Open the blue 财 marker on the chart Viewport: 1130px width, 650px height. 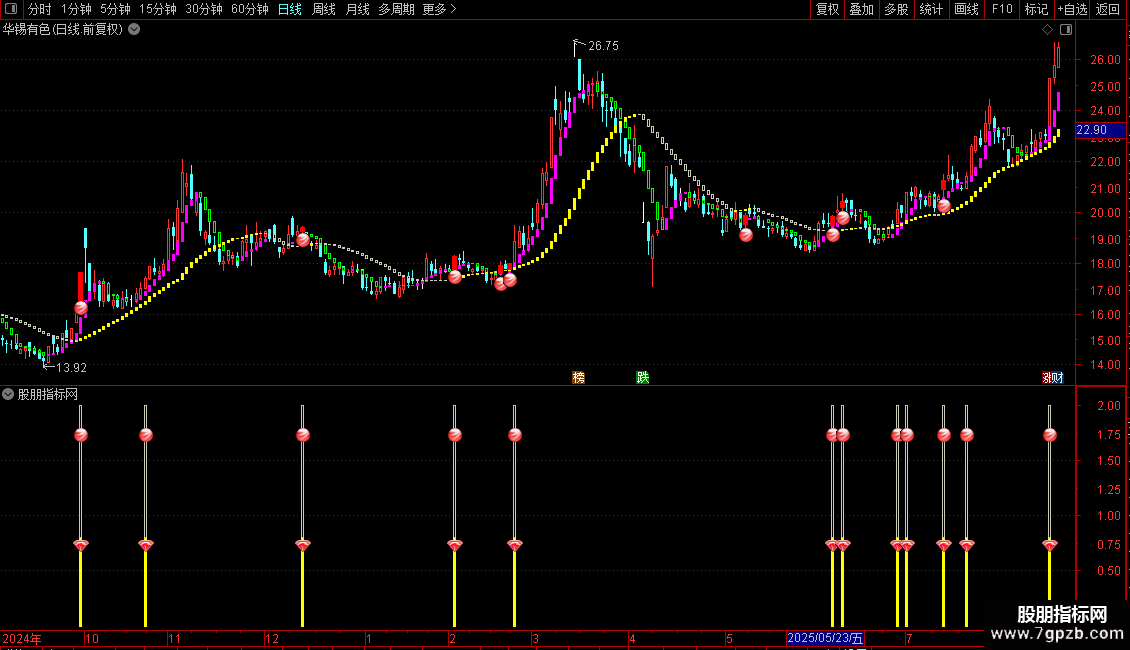tap(1057, 378)
